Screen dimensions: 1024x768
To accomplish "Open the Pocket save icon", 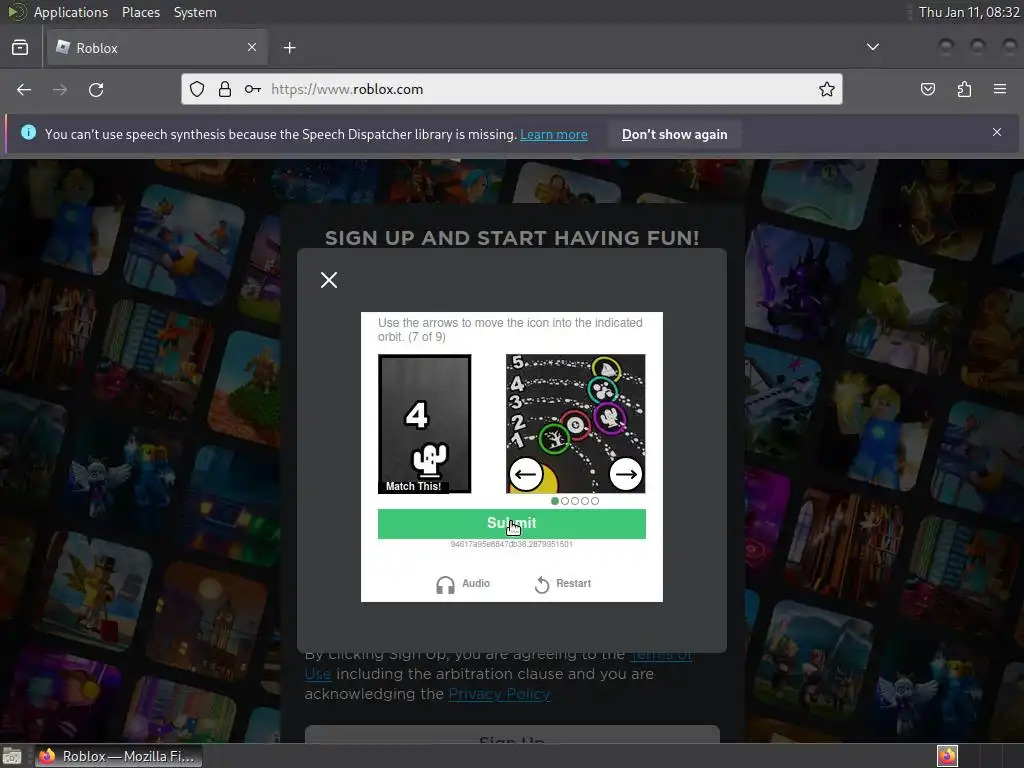I will tap(928, 89).
